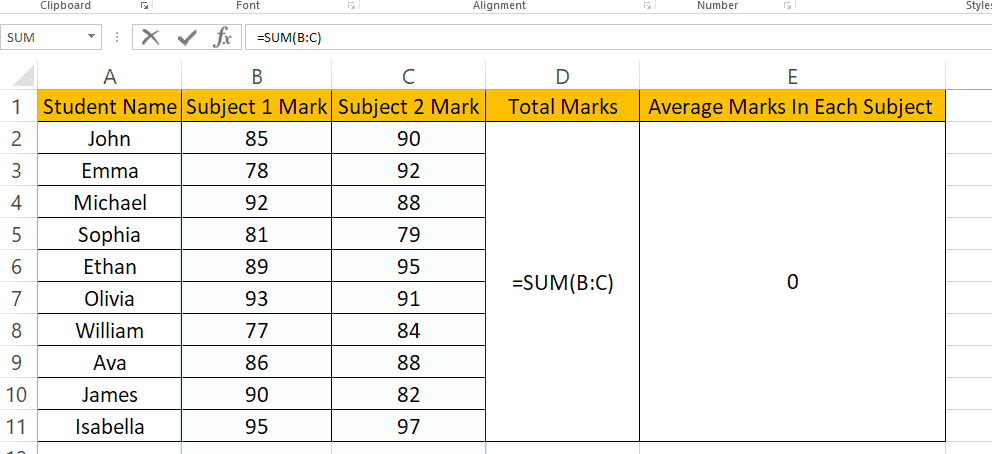Select column E header
992x454 pixels.
pyautogui.click(x=792, y=76)
